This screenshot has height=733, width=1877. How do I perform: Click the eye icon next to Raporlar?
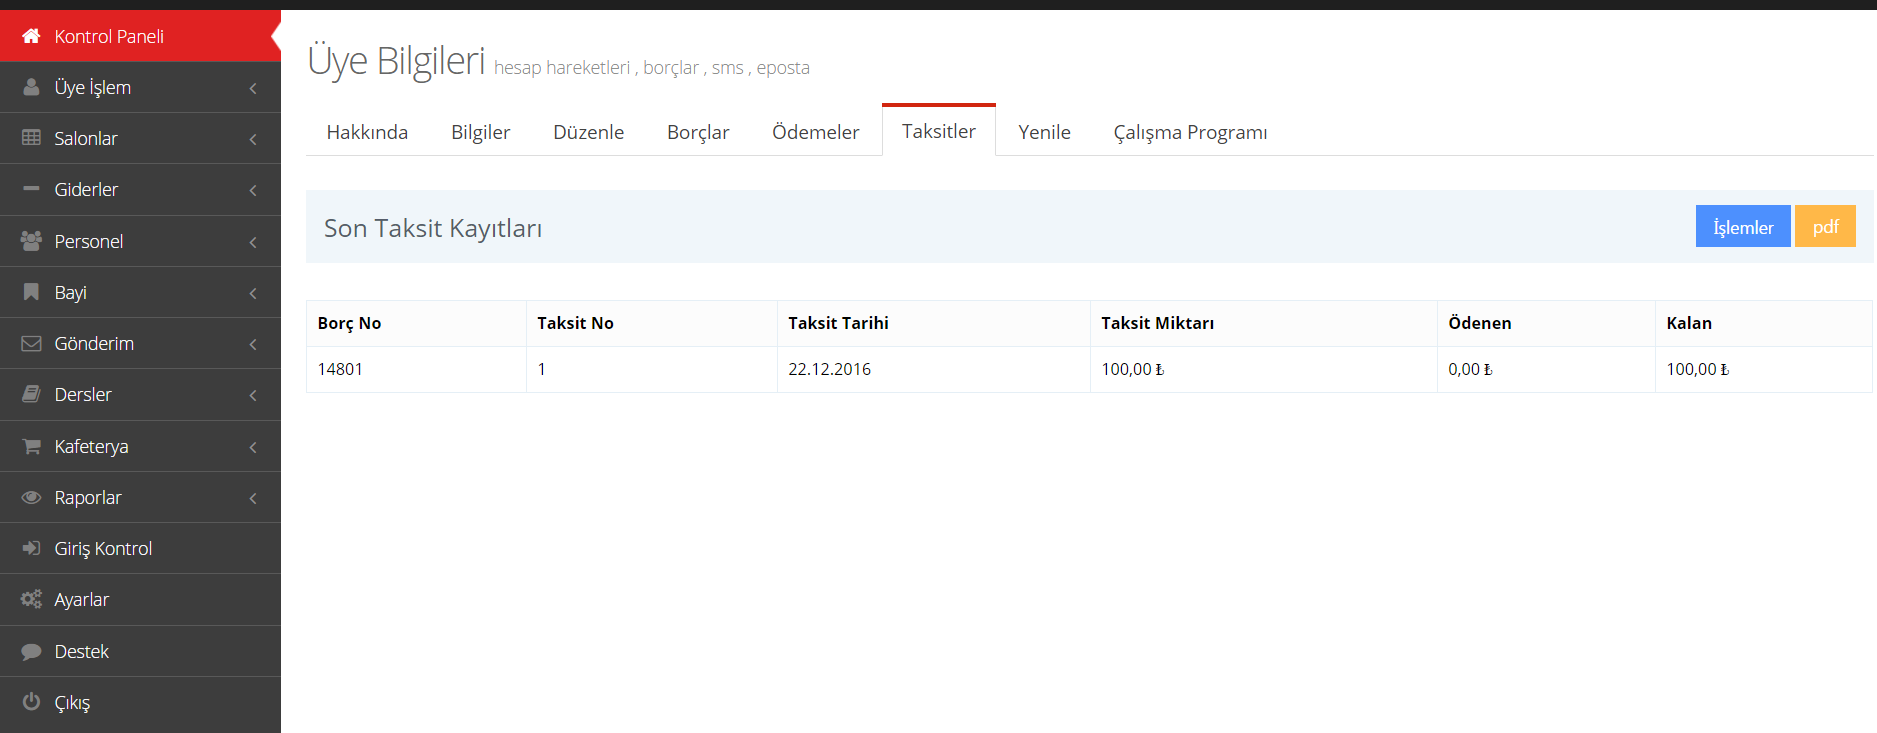pyautogui.click(x=31, y=497)
